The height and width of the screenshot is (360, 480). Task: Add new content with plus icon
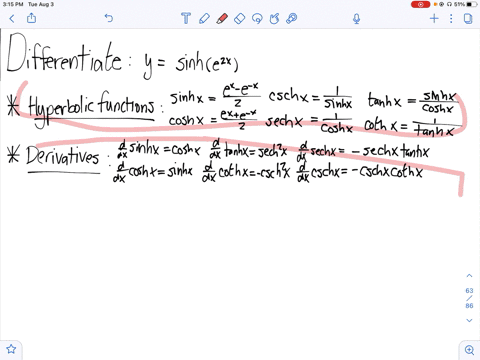434,18
